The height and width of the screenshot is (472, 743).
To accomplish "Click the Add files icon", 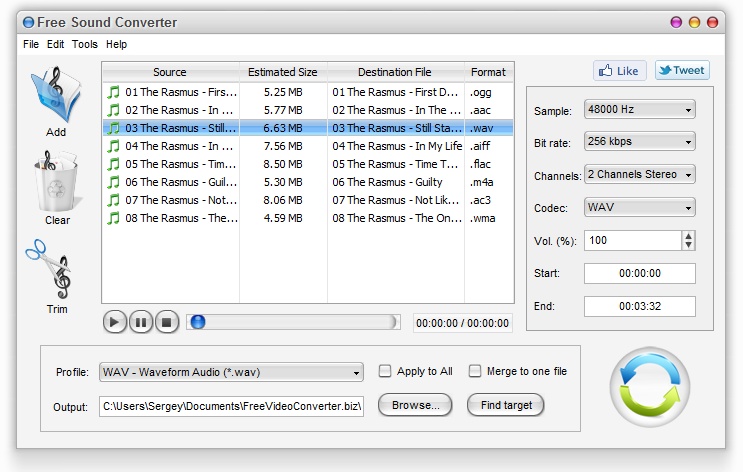I will pyautogui.click(x=56, y=95).
